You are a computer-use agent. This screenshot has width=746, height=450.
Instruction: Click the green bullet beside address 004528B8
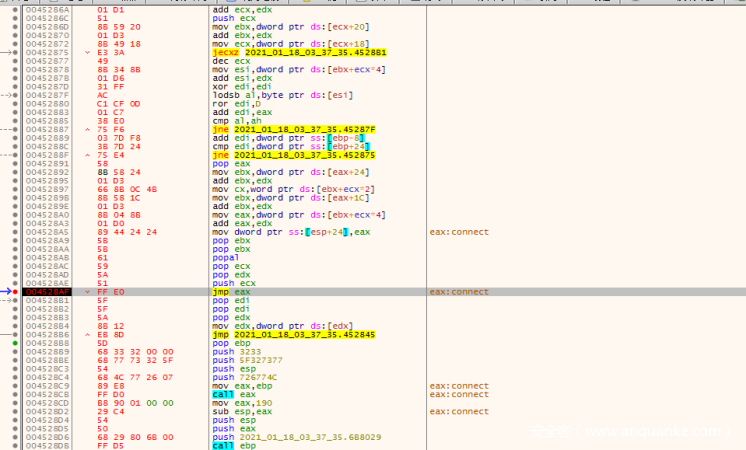point(13,343)
